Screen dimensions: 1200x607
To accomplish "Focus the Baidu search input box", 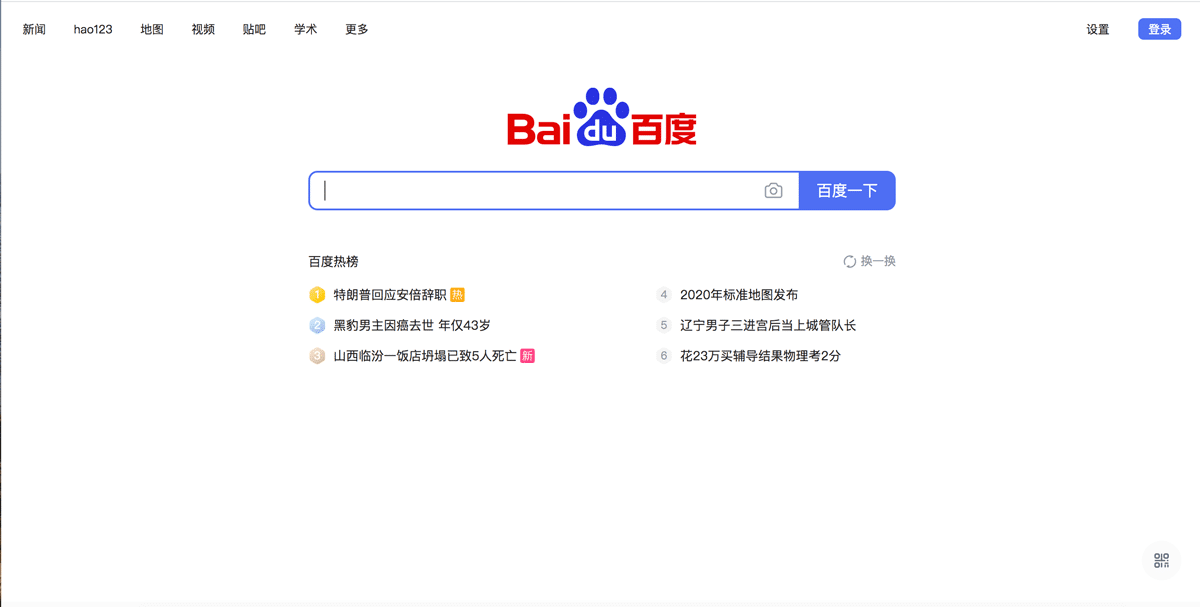I will [554, 191].
